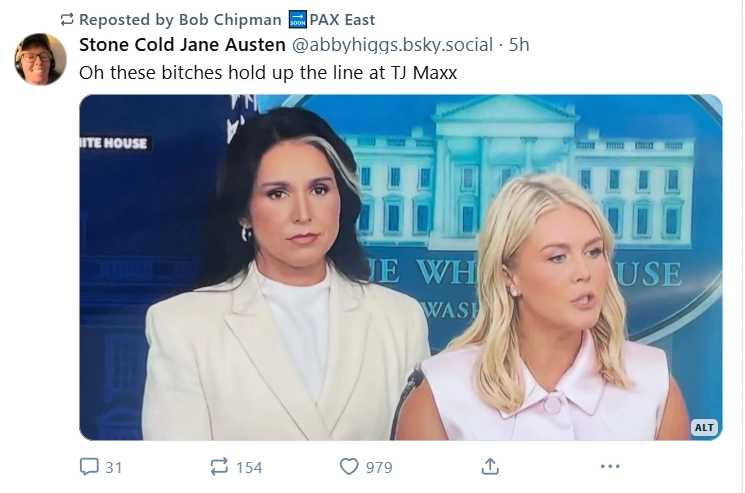Click the repost arrows icon
Viewport: 745px width, 493px height.
[219, 466]
